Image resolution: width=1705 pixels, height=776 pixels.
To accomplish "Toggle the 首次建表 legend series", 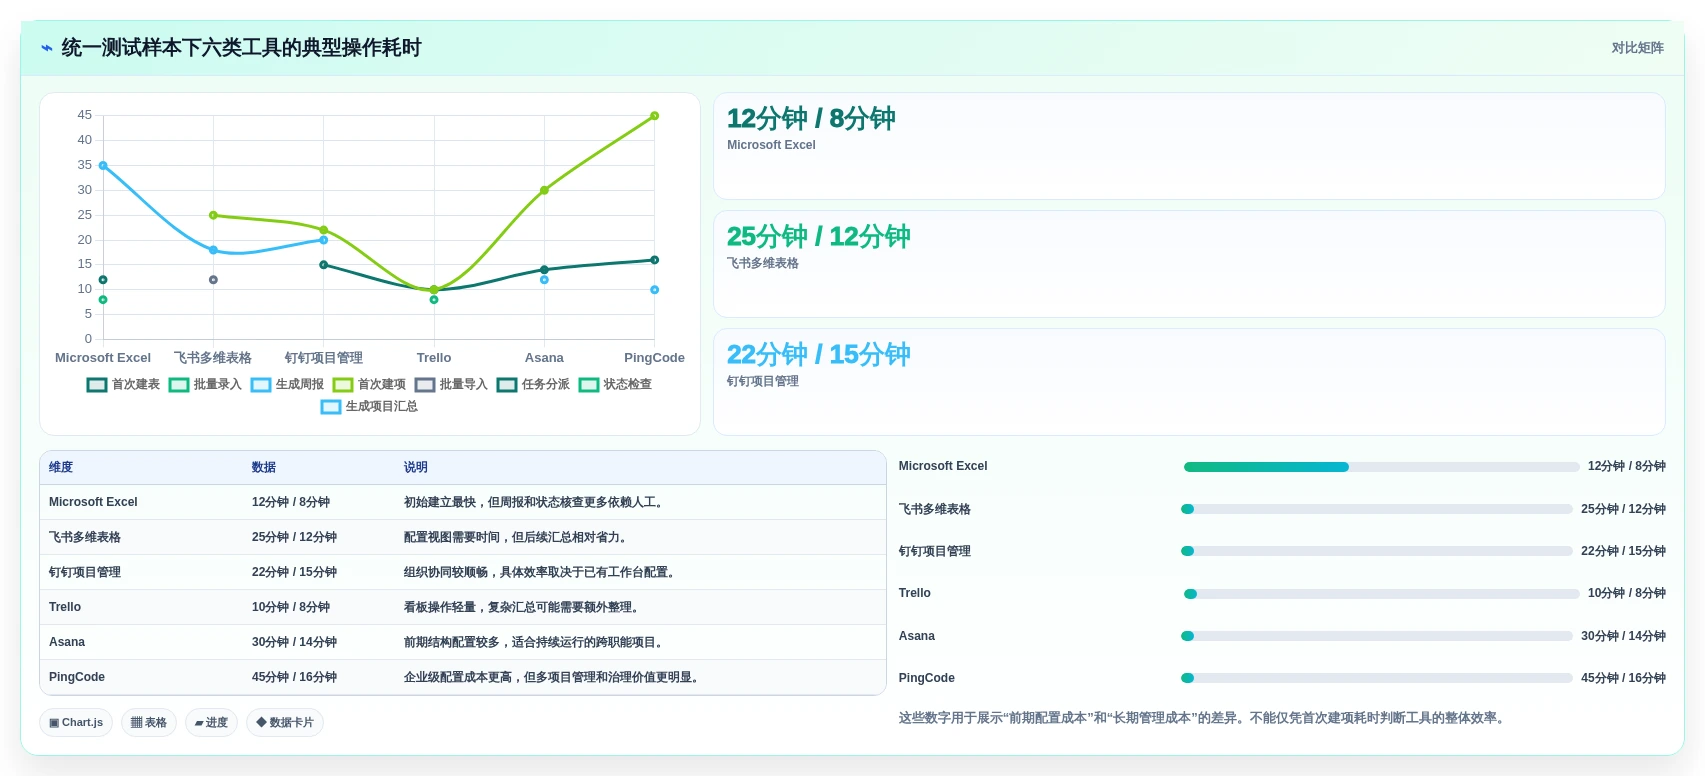I will tap(123, 384).
